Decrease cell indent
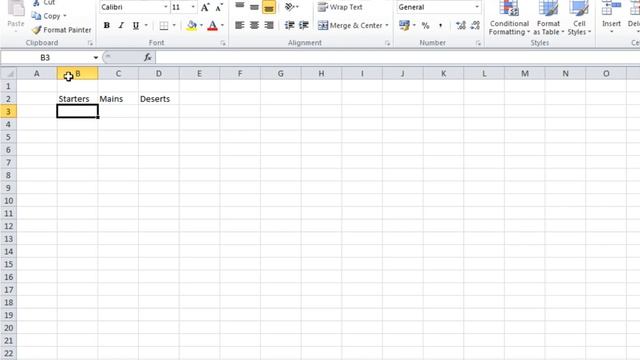640x360 pixels. (x=289, y=25)
